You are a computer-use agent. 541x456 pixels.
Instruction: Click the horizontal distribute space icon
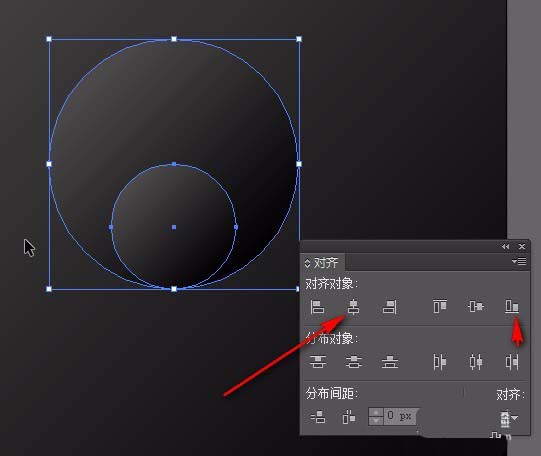coord(349,417)
